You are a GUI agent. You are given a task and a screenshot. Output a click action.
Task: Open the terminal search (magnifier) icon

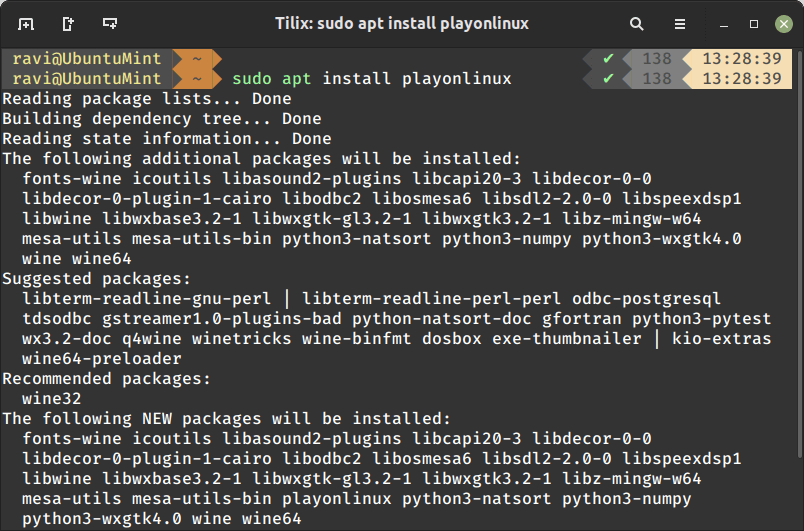(636, 24)
